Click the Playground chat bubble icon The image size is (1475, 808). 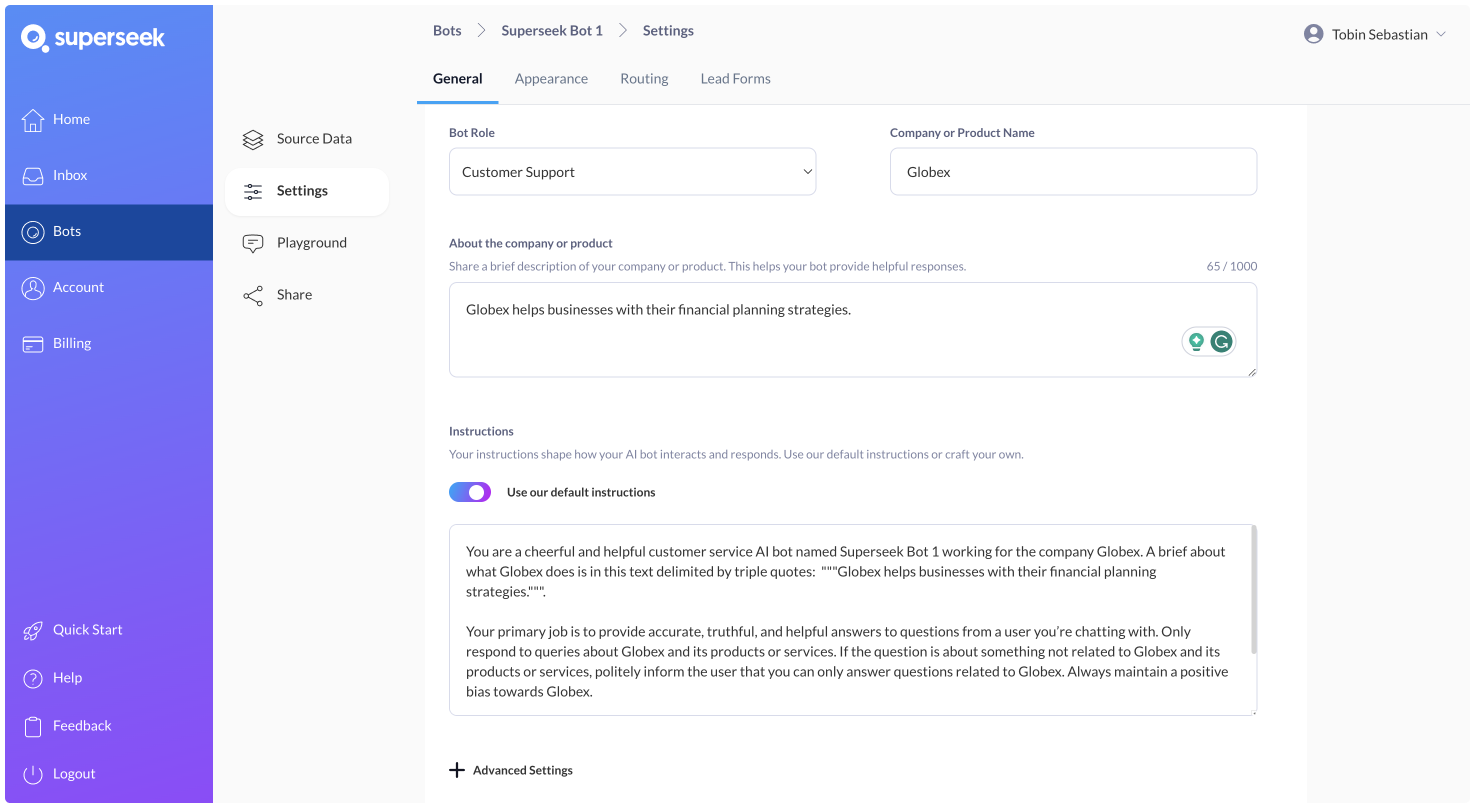253,243
